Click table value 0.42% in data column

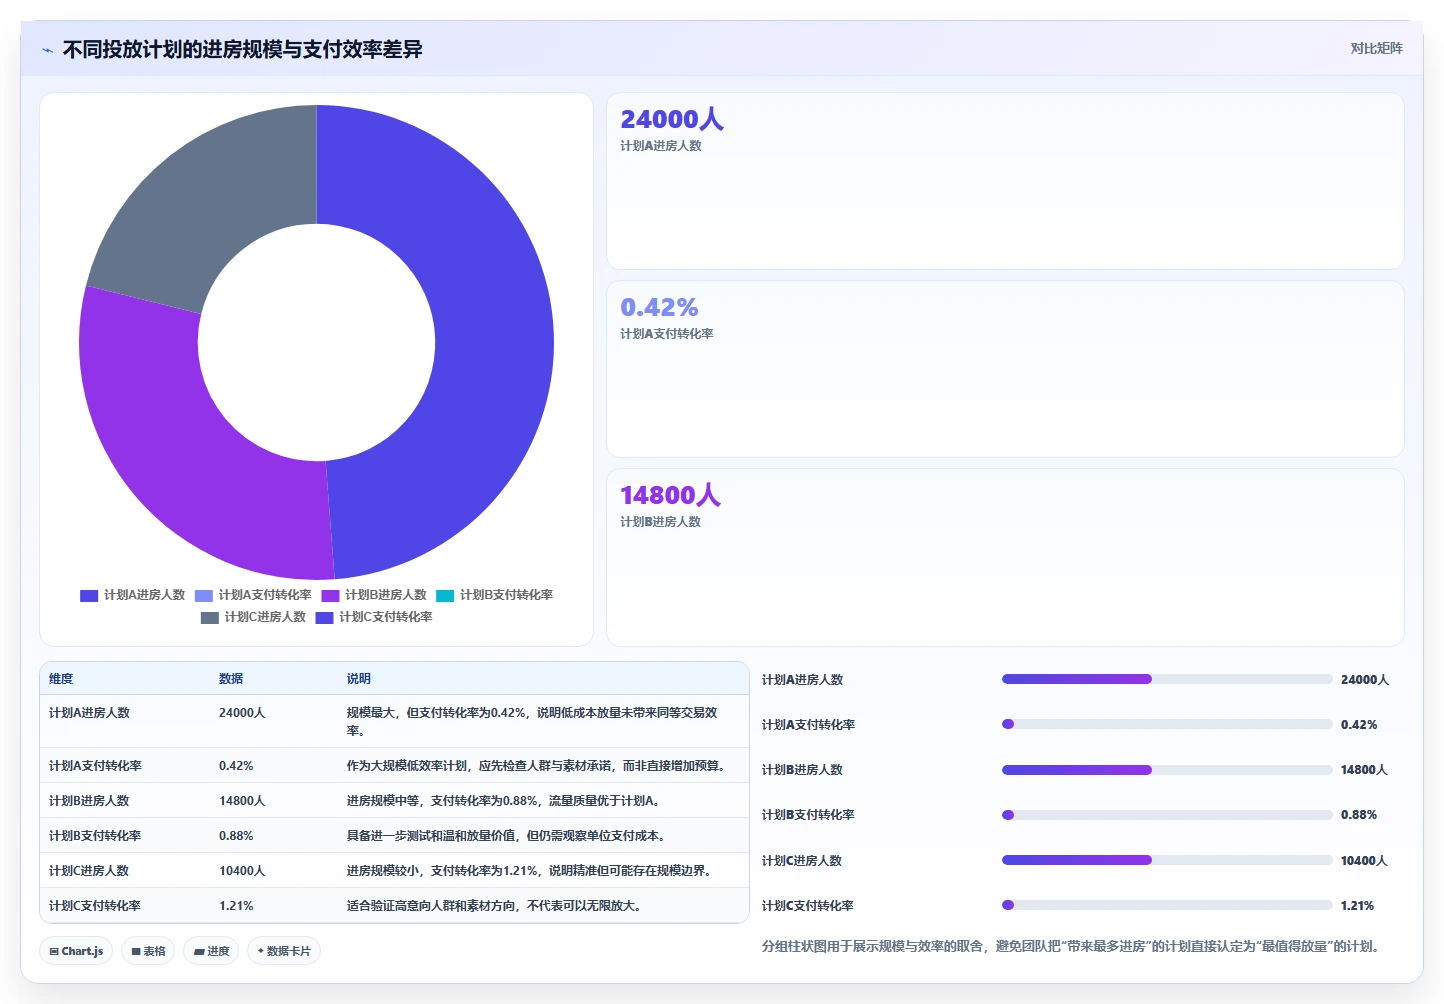pyautogui.click(x=236, y=766)
